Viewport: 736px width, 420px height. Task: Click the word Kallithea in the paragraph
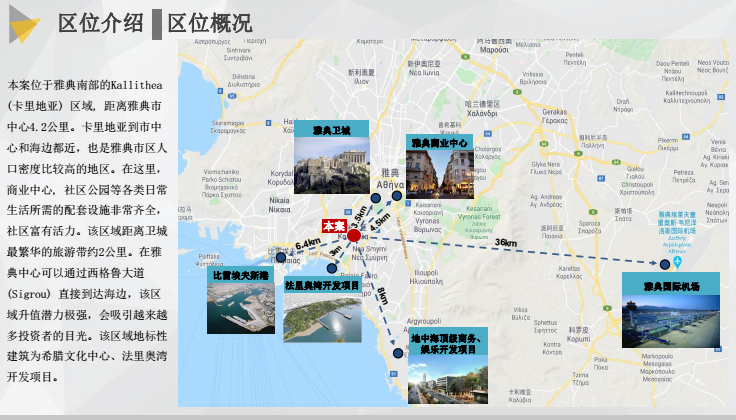pyautogui.click(x=137, y=85)
